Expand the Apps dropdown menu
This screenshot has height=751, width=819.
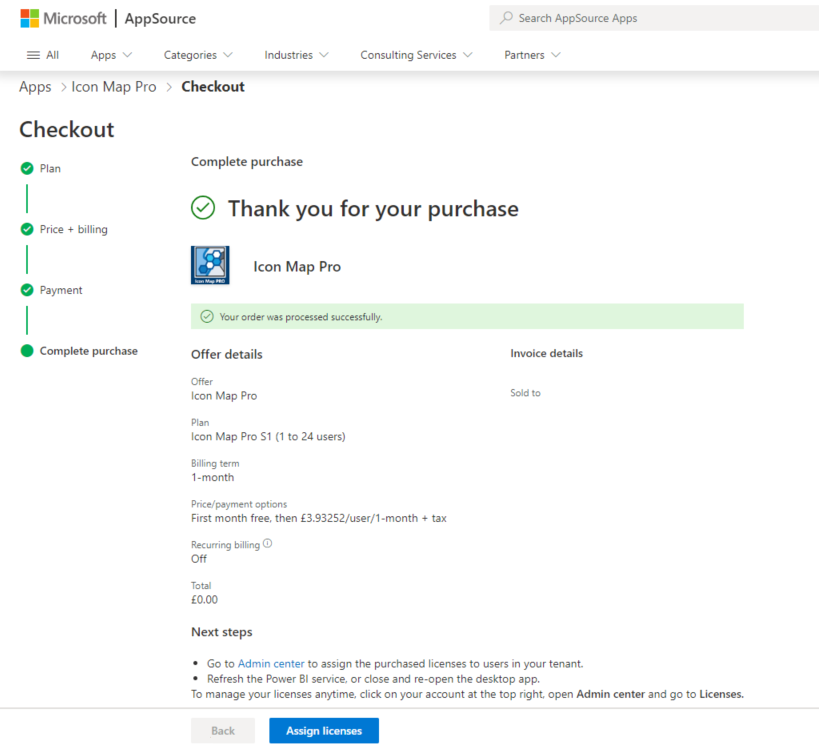point(111,55)
